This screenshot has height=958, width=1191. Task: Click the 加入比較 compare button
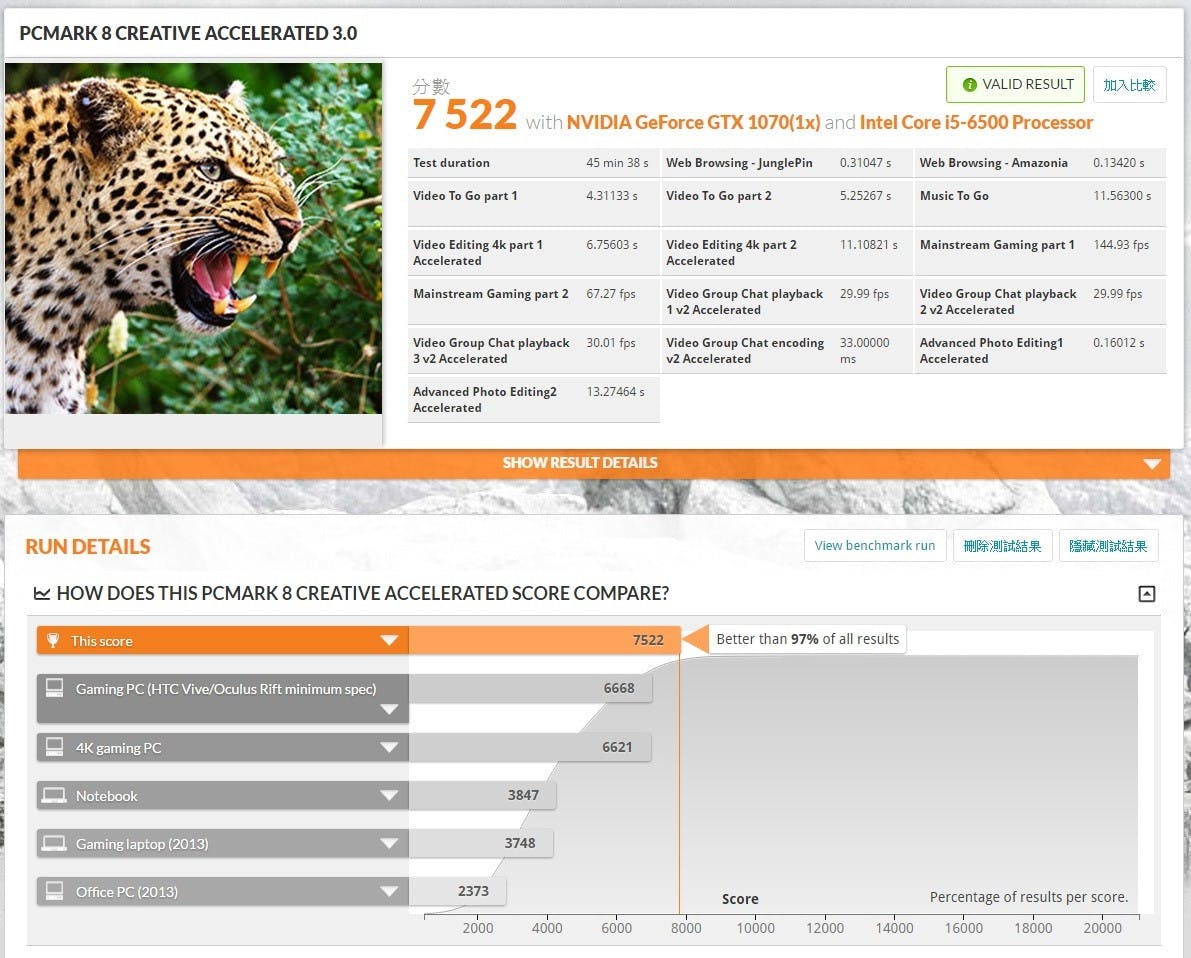pyautogui.click(x=1129, y=85)
